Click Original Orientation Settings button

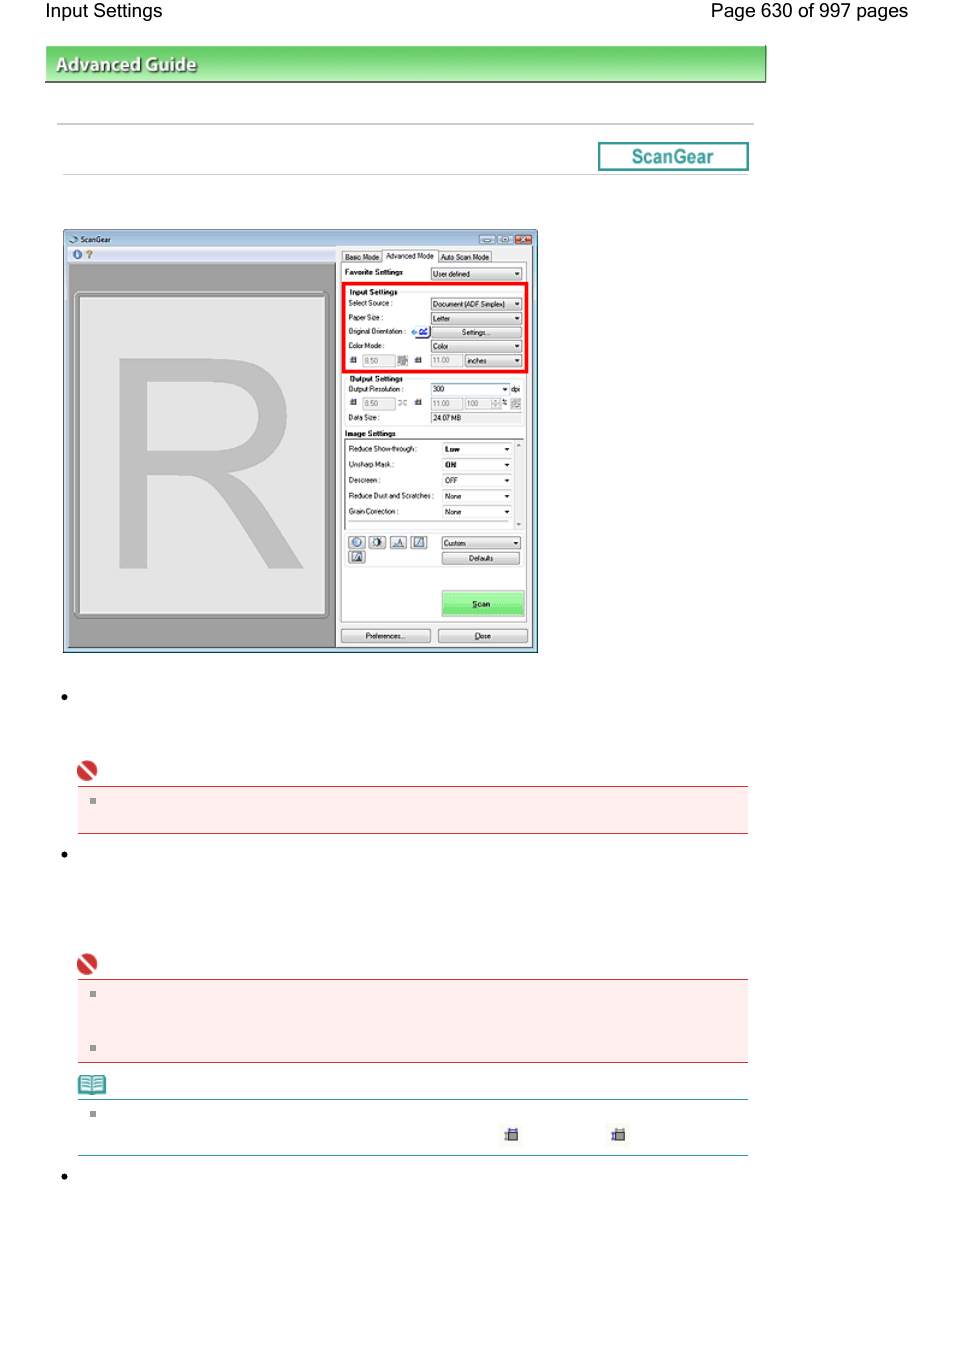tap(476, 332)
